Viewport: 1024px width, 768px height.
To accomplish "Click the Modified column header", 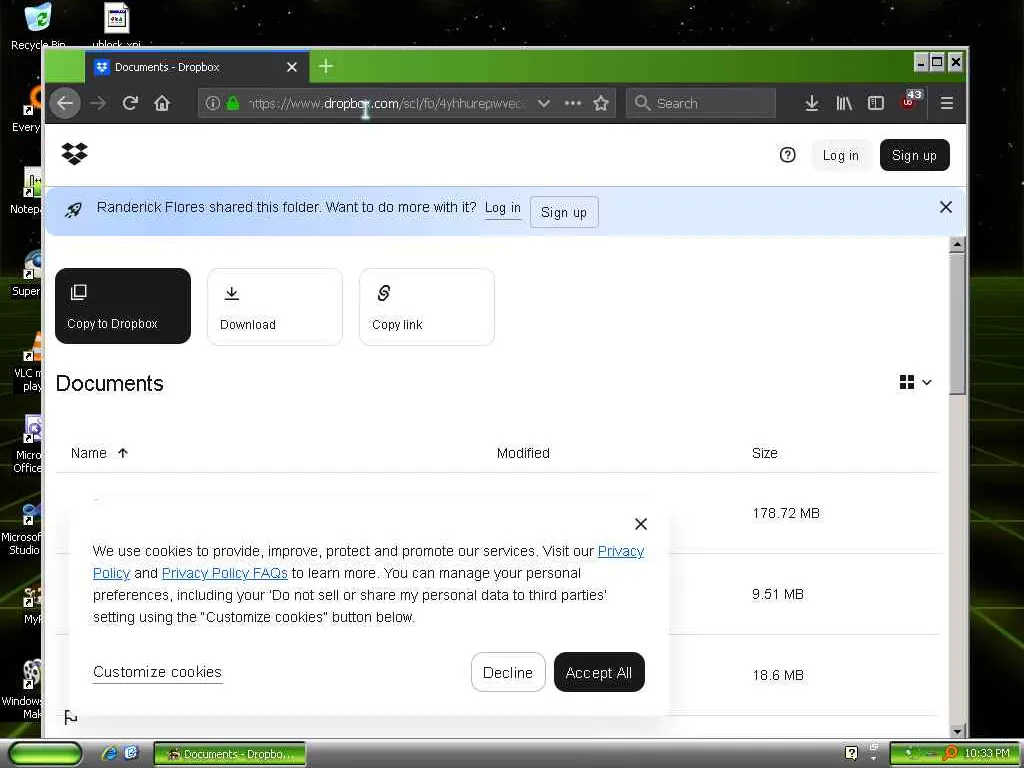I will (x=523, y=453).
